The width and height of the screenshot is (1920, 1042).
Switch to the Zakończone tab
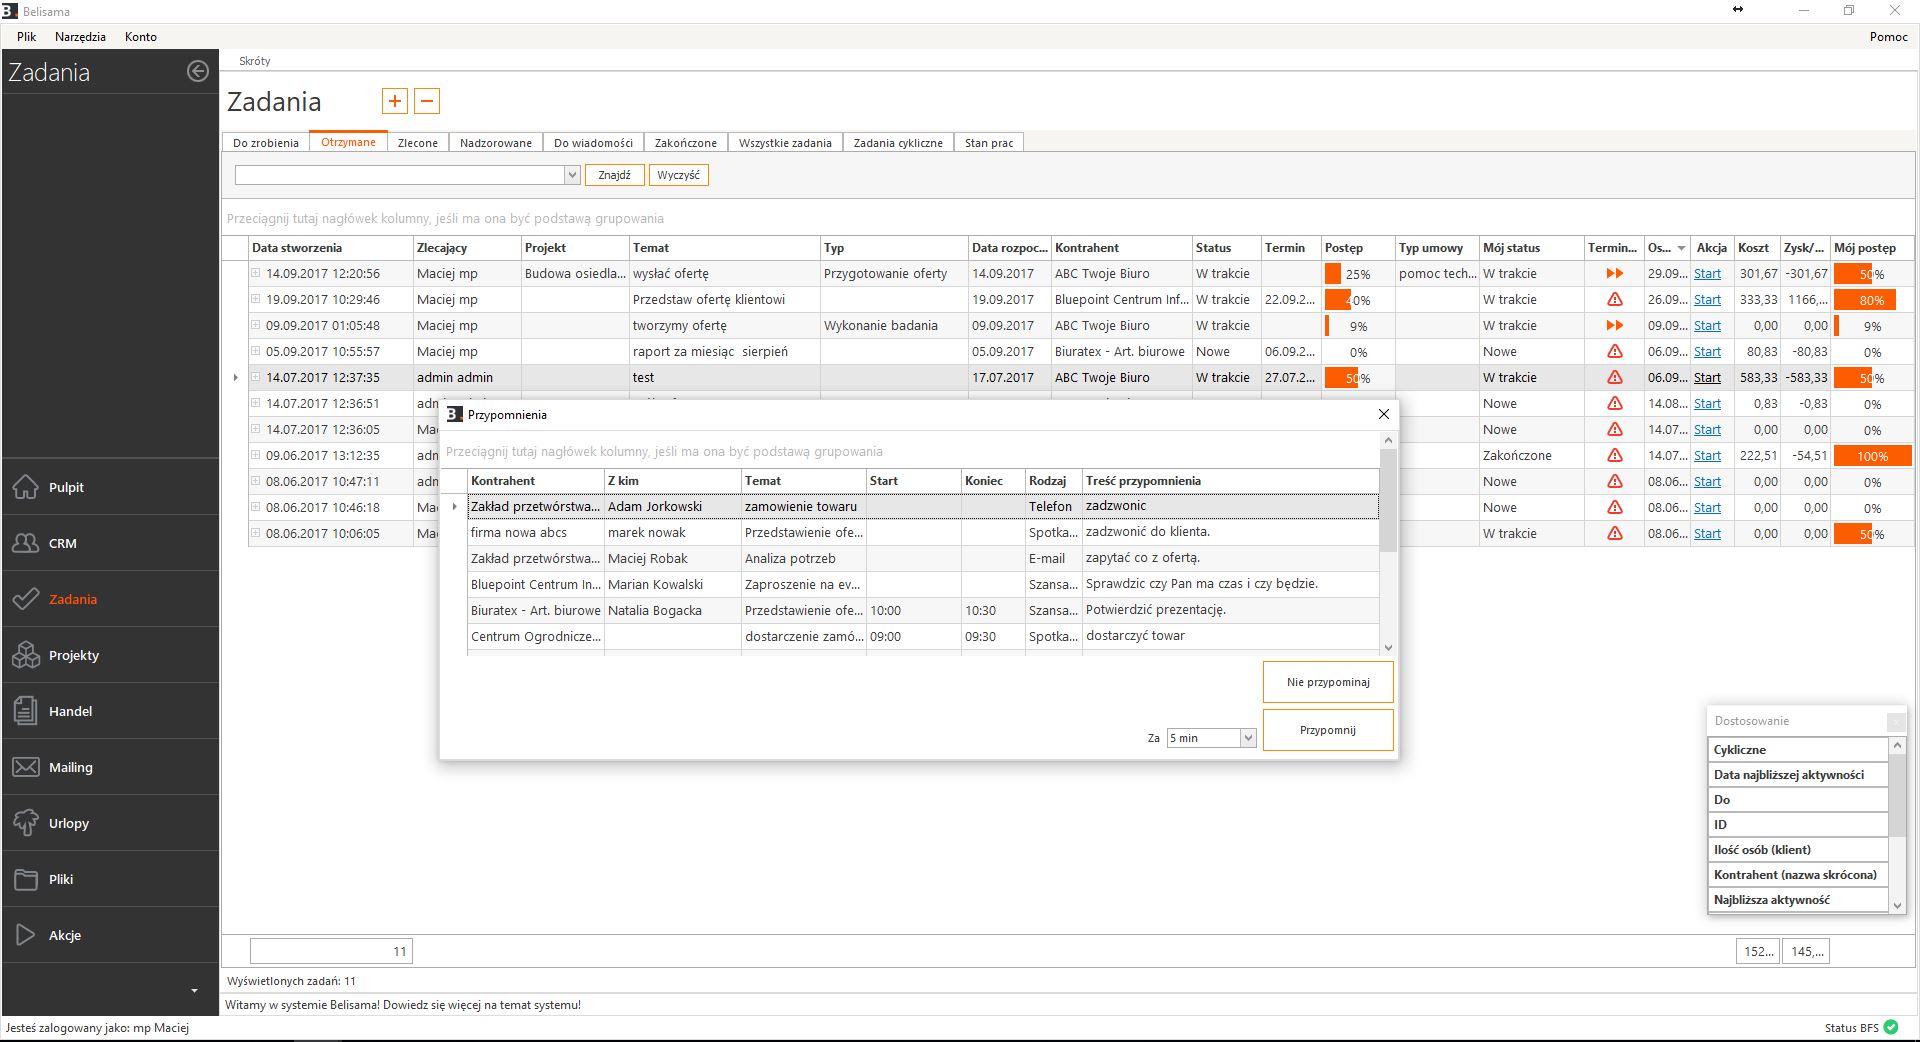[x=685, y=143]
